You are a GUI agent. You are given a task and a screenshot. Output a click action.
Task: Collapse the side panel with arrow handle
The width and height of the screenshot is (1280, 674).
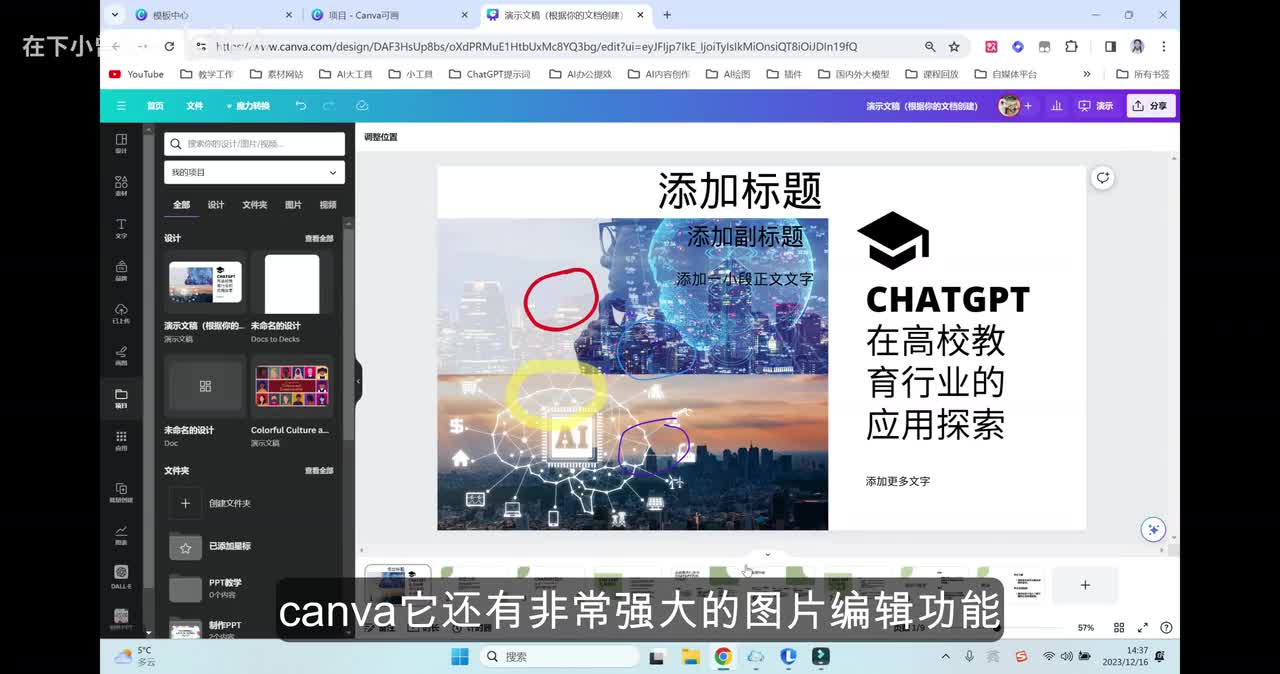(358, 381)
